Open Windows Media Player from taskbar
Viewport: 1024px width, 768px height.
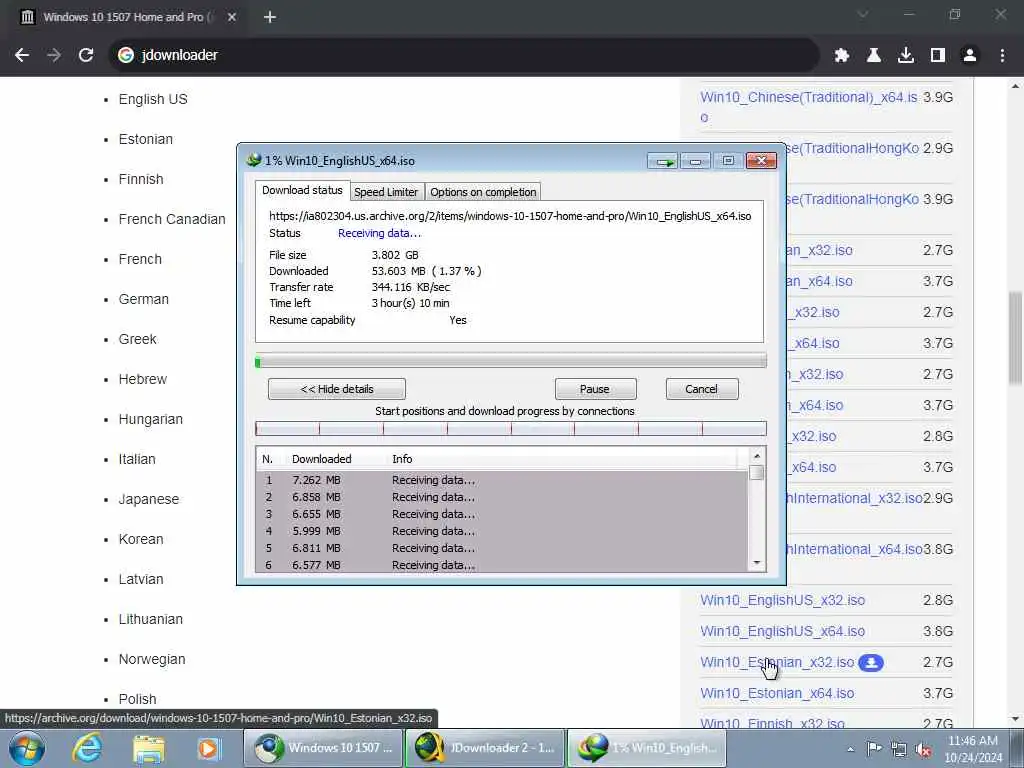click(208, 748)
